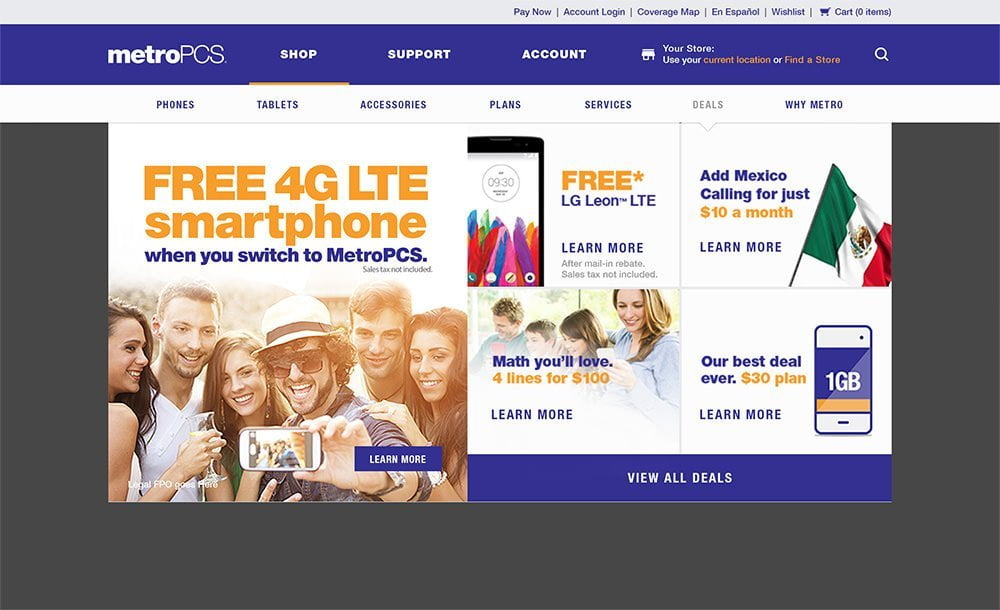Click Learn More on the 4G LTE banner
This screenshot has height=610, width=1000.
coord(398,459)
